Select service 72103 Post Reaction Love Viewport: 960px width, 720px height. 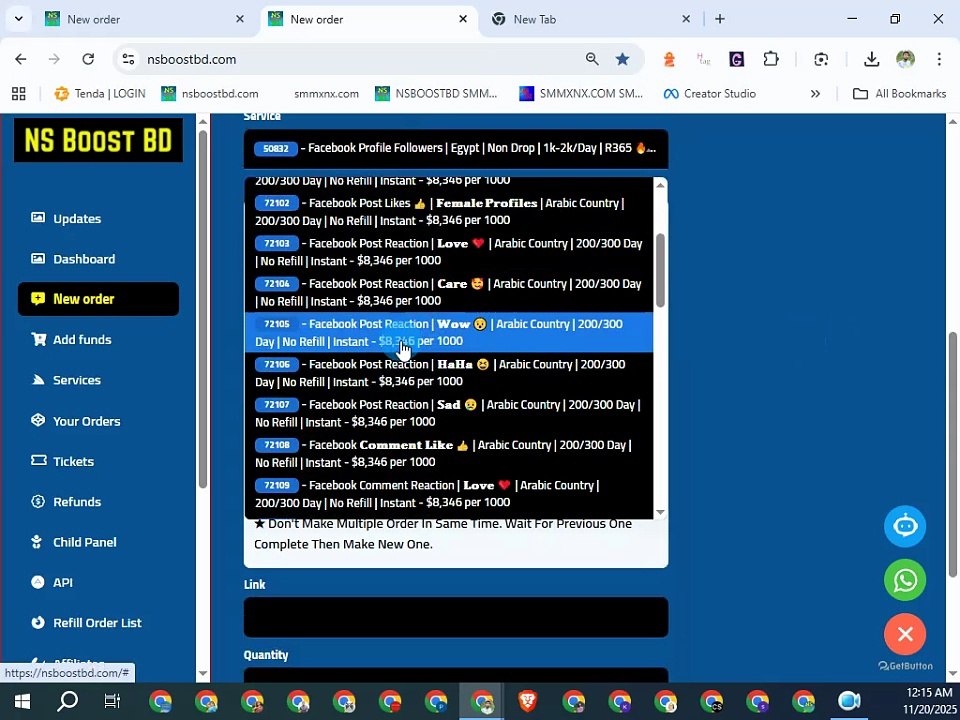(x=449, y=252)
